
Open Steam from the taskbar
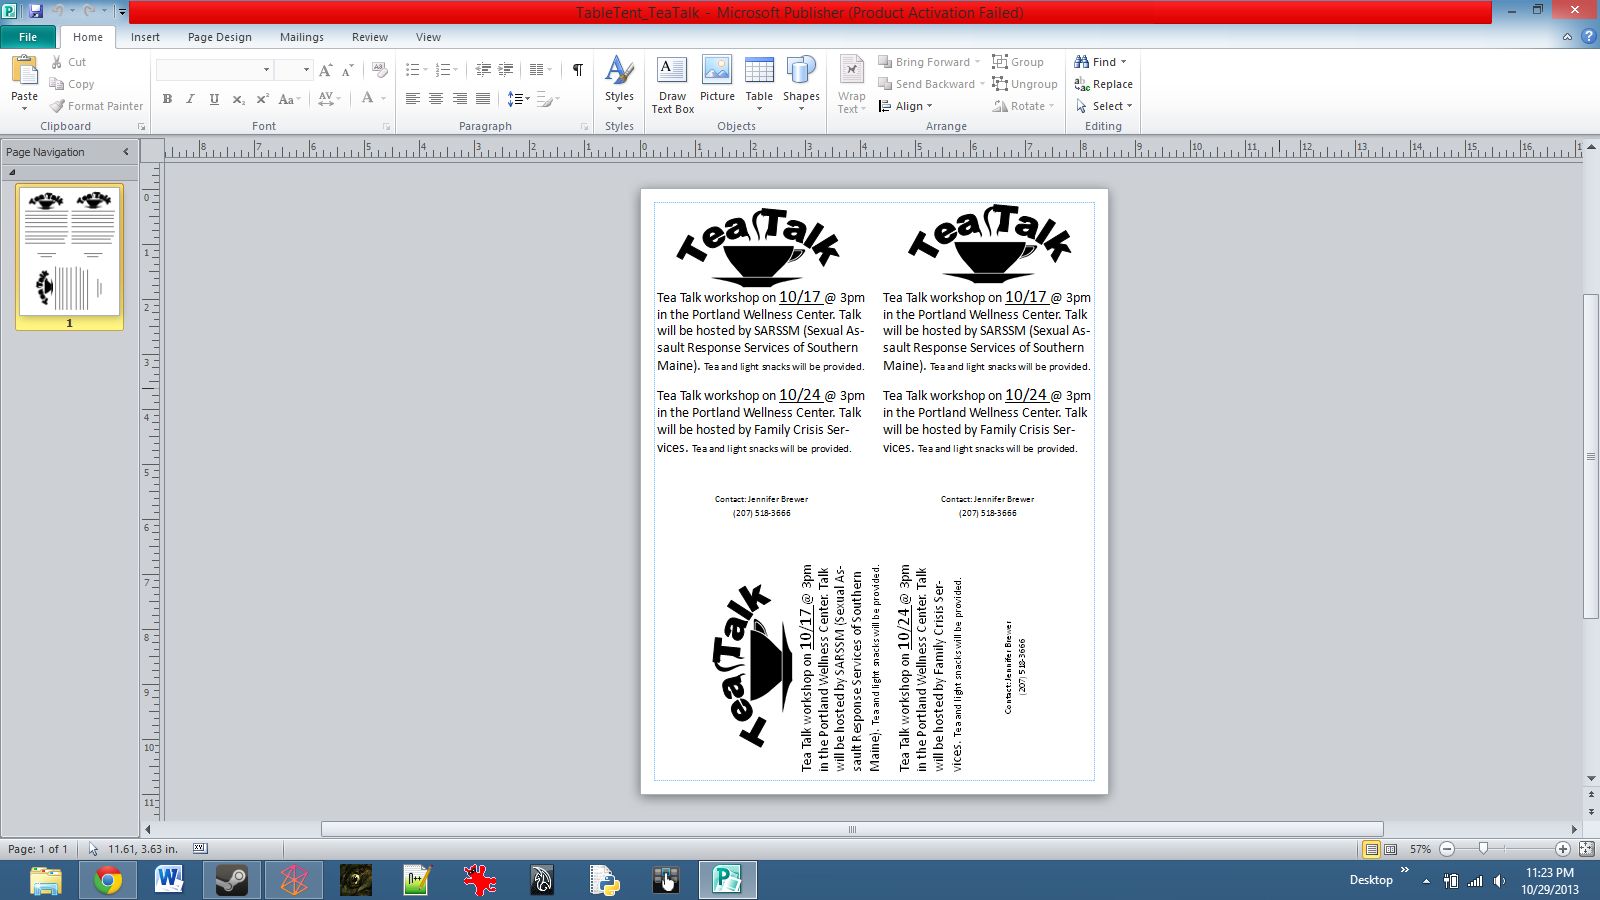click(232, 880)
